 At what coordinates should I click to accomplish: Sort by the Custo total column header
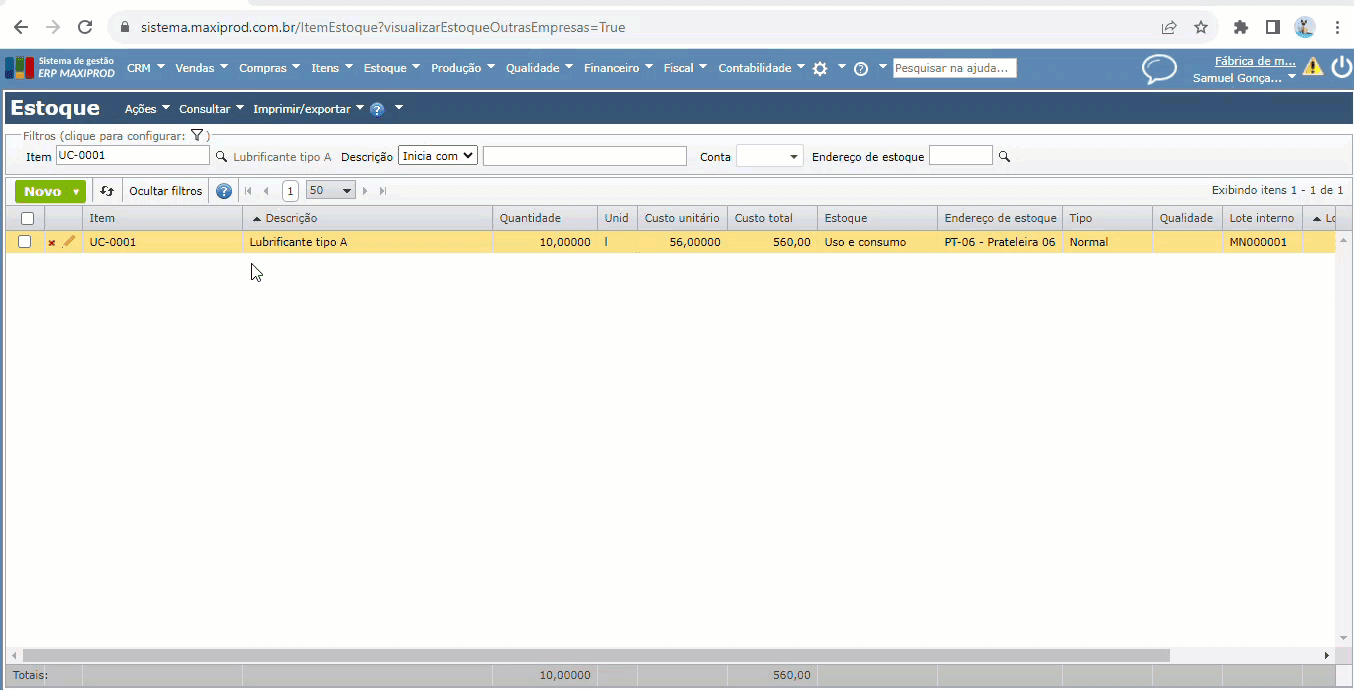click(772, 218)
